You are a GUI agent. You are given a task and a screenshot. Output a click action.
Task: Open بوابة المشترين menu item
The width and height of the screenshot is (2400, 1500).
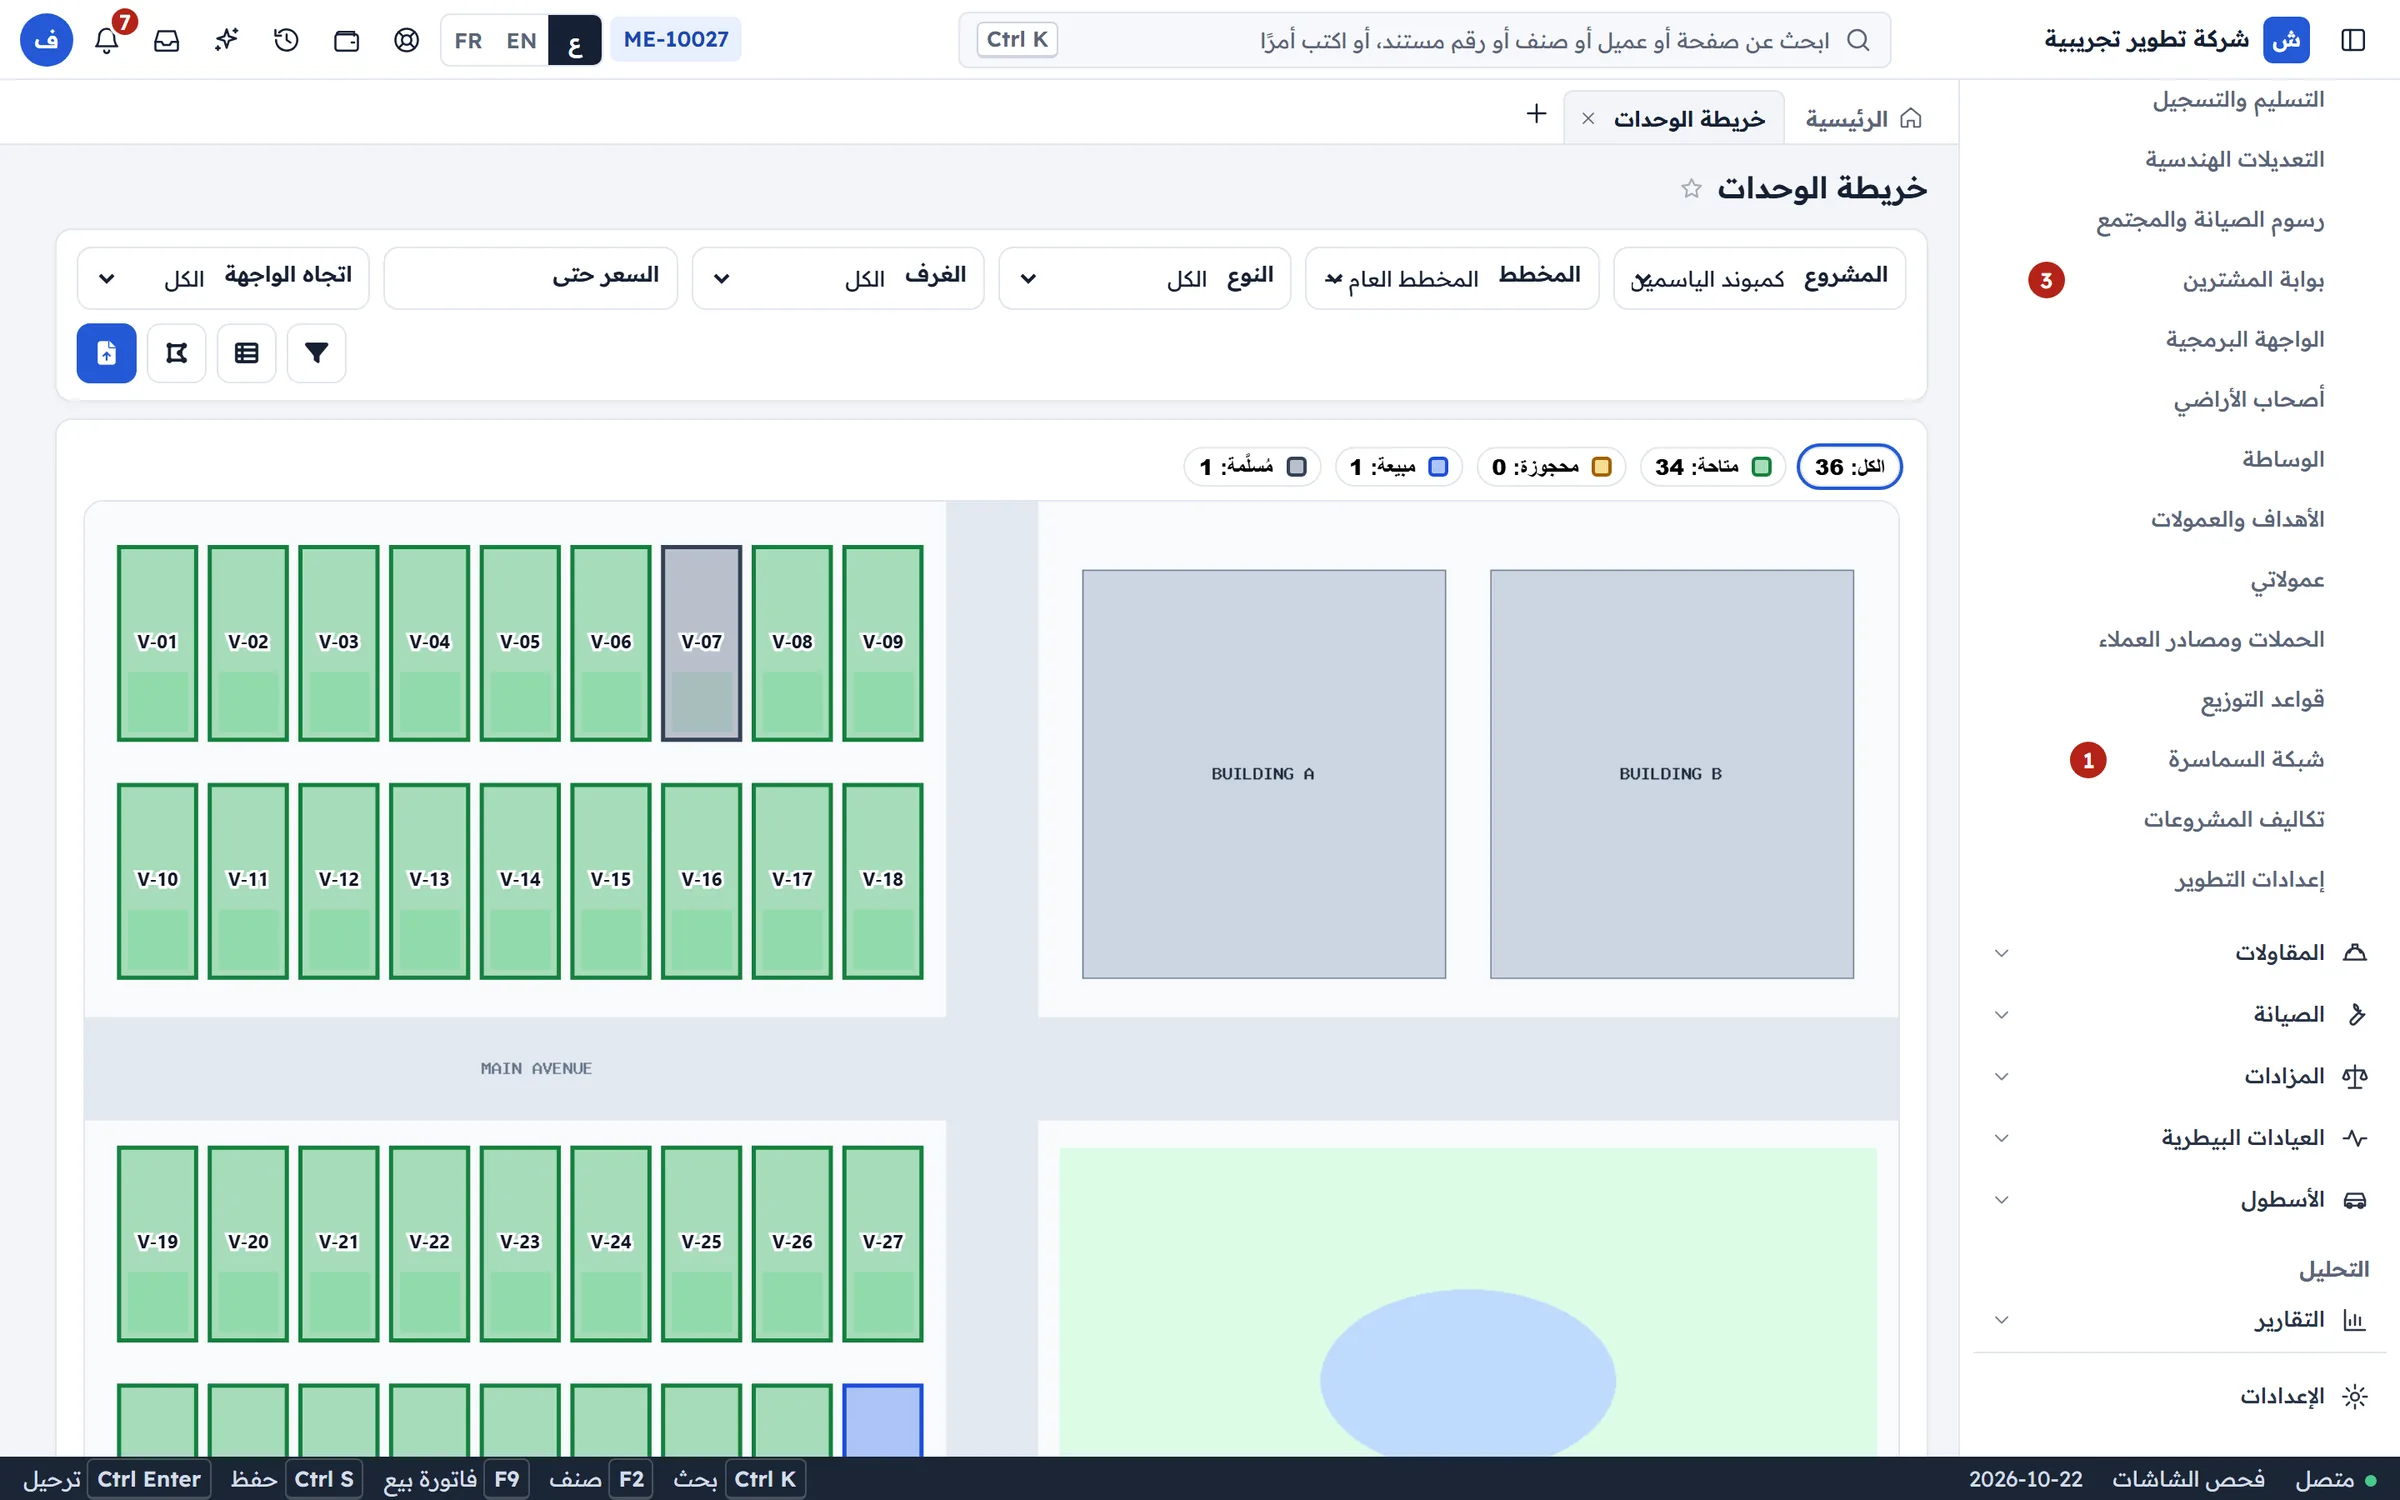pos(2252,280)
